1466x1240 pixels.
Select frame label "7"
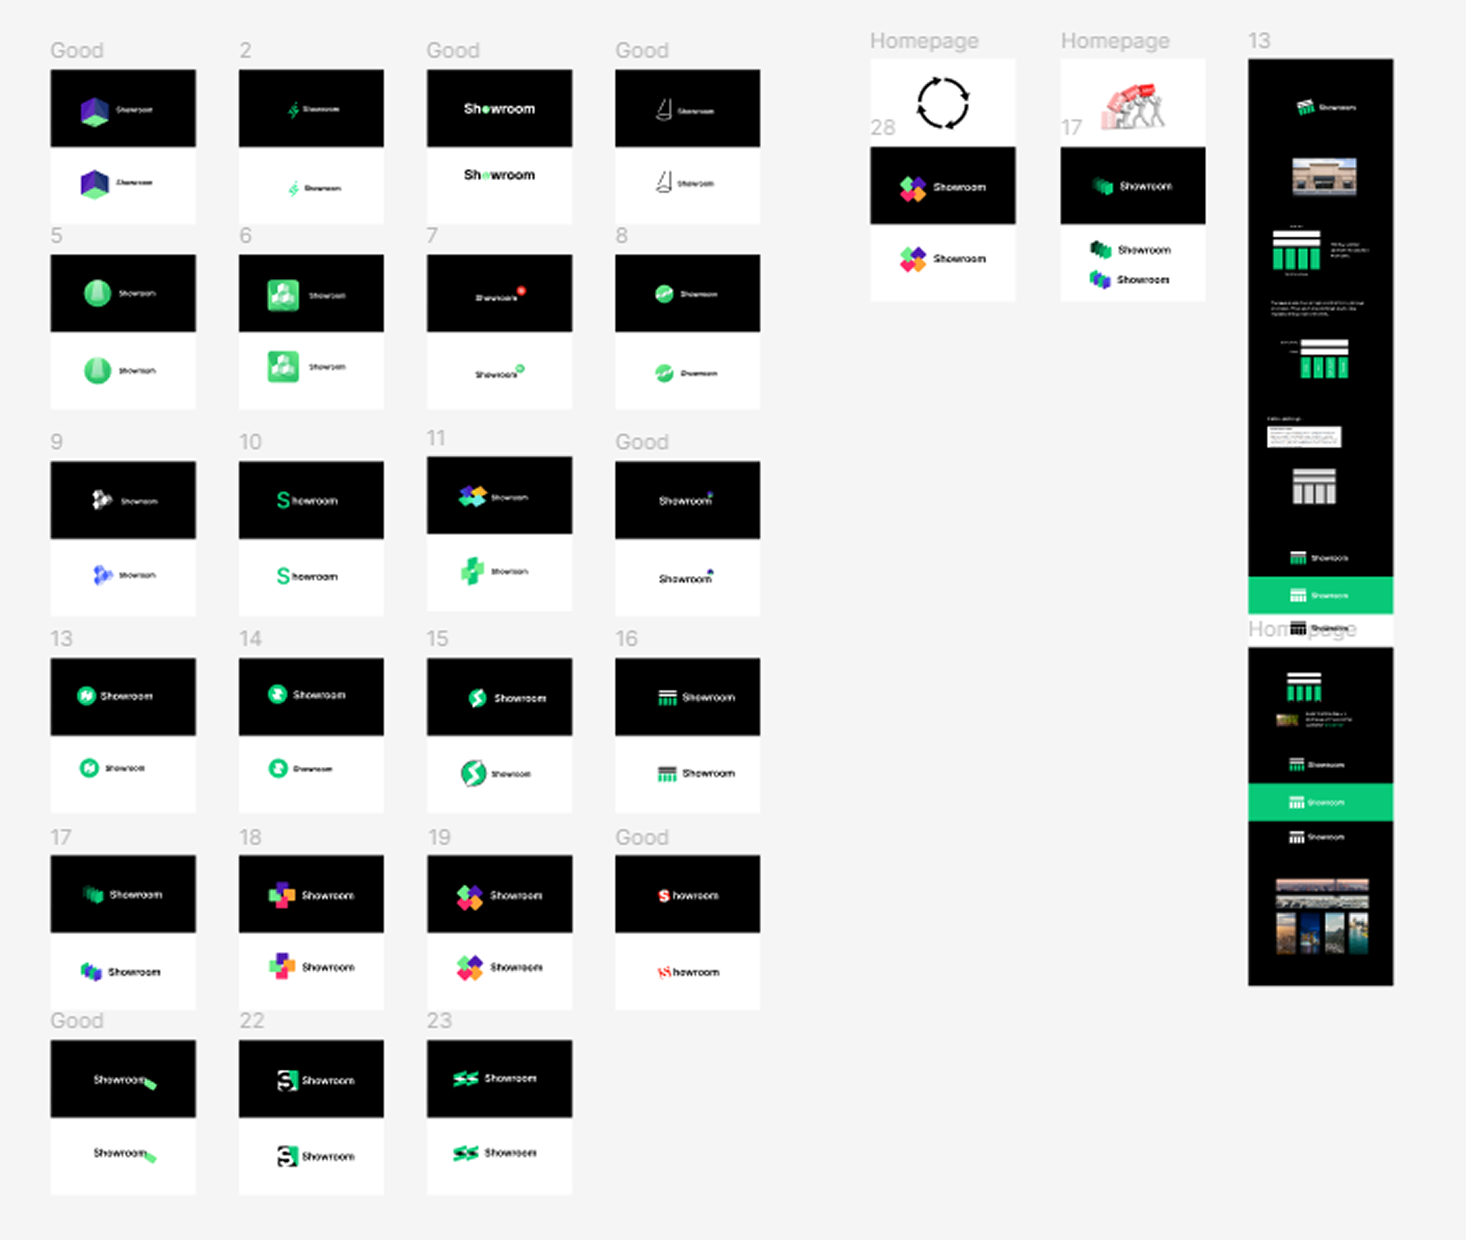(432, 235)
